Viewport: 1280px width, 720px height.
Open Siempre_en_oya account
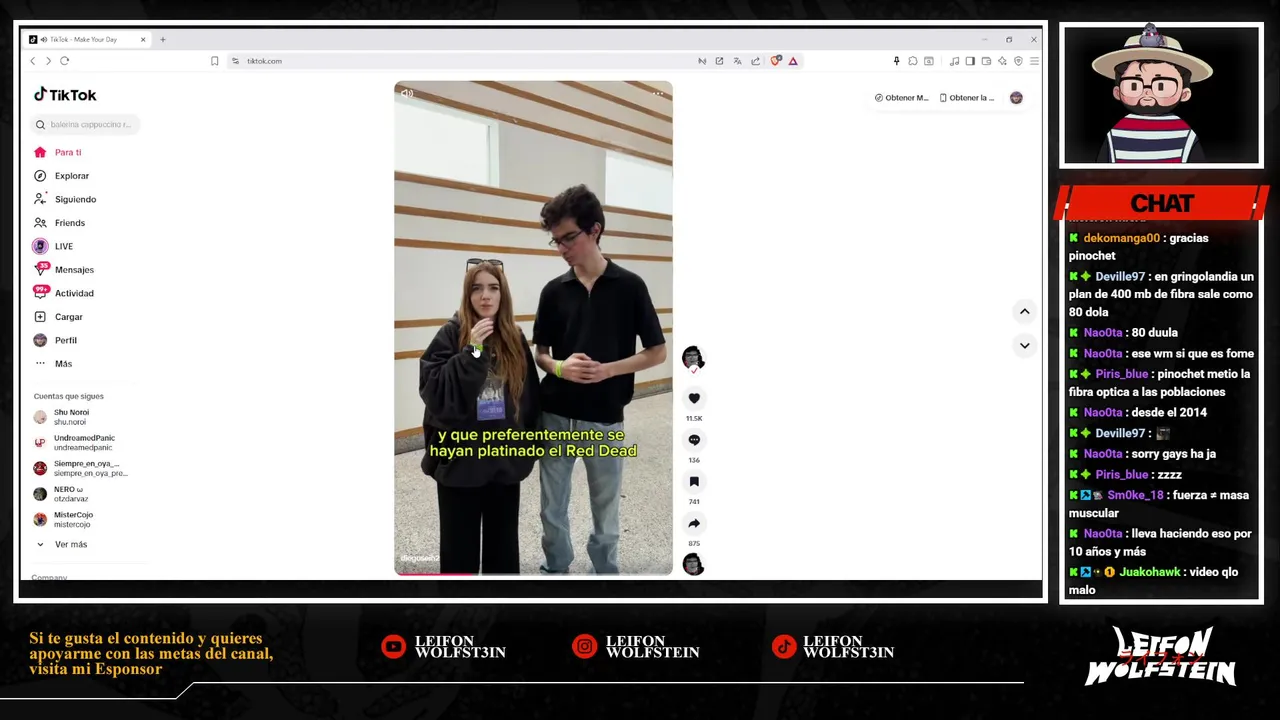tap(80, 468)
